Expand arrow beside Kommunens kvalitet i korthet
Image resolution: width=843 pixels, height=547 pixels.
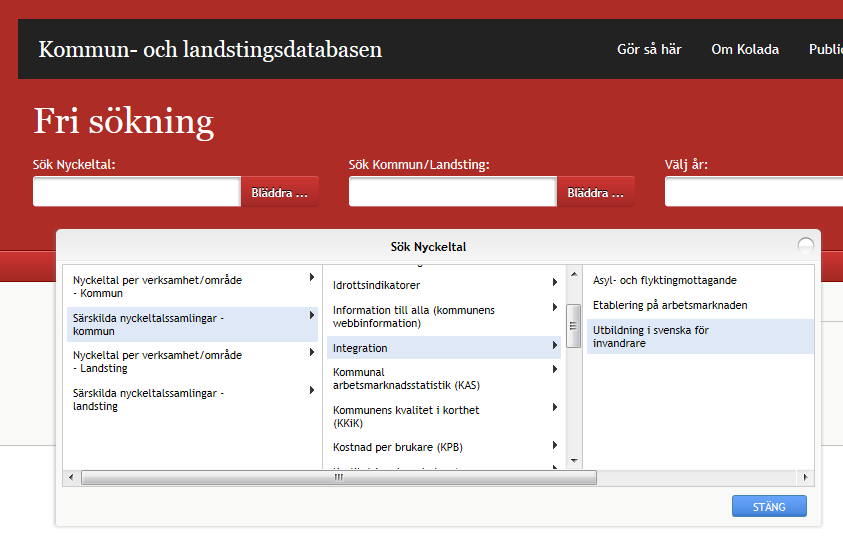click(555, 407)
